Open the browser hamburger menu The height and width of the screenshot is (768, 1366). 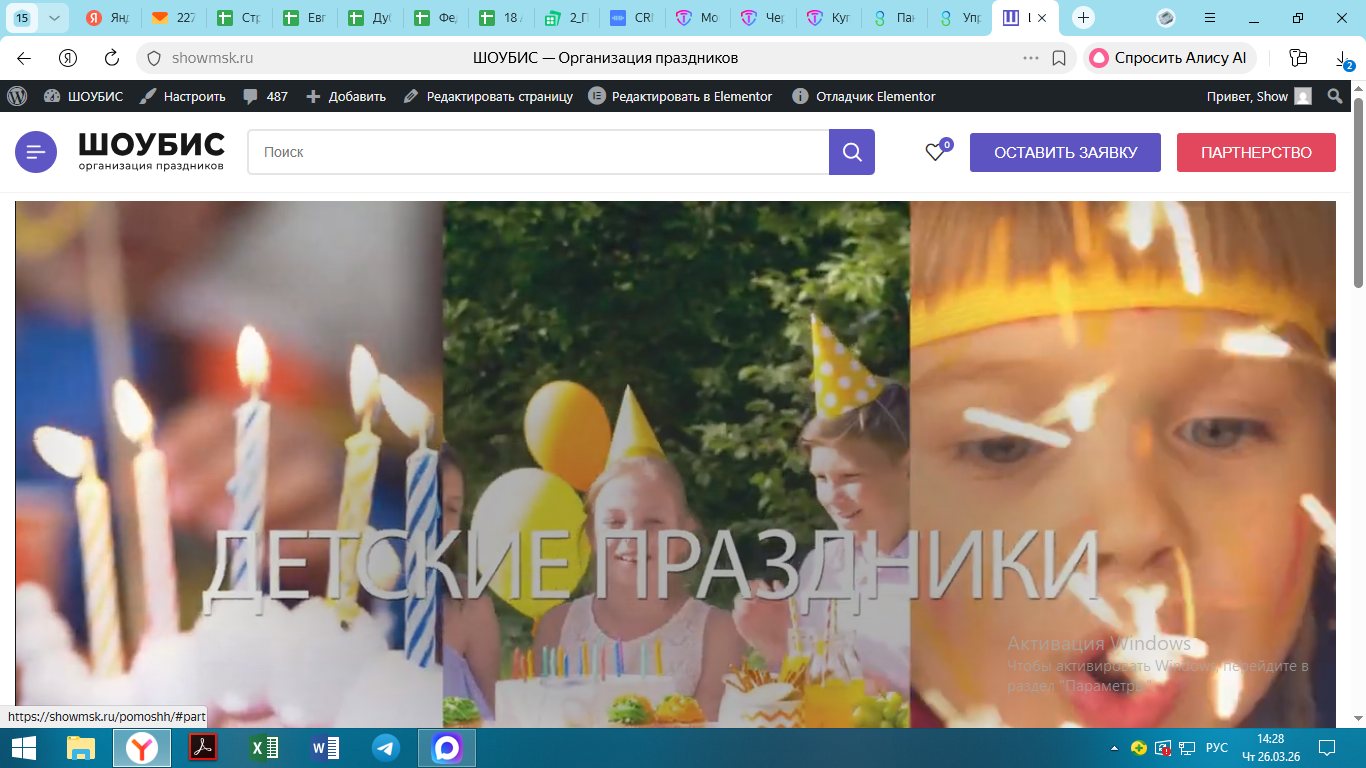(1209, 18)
